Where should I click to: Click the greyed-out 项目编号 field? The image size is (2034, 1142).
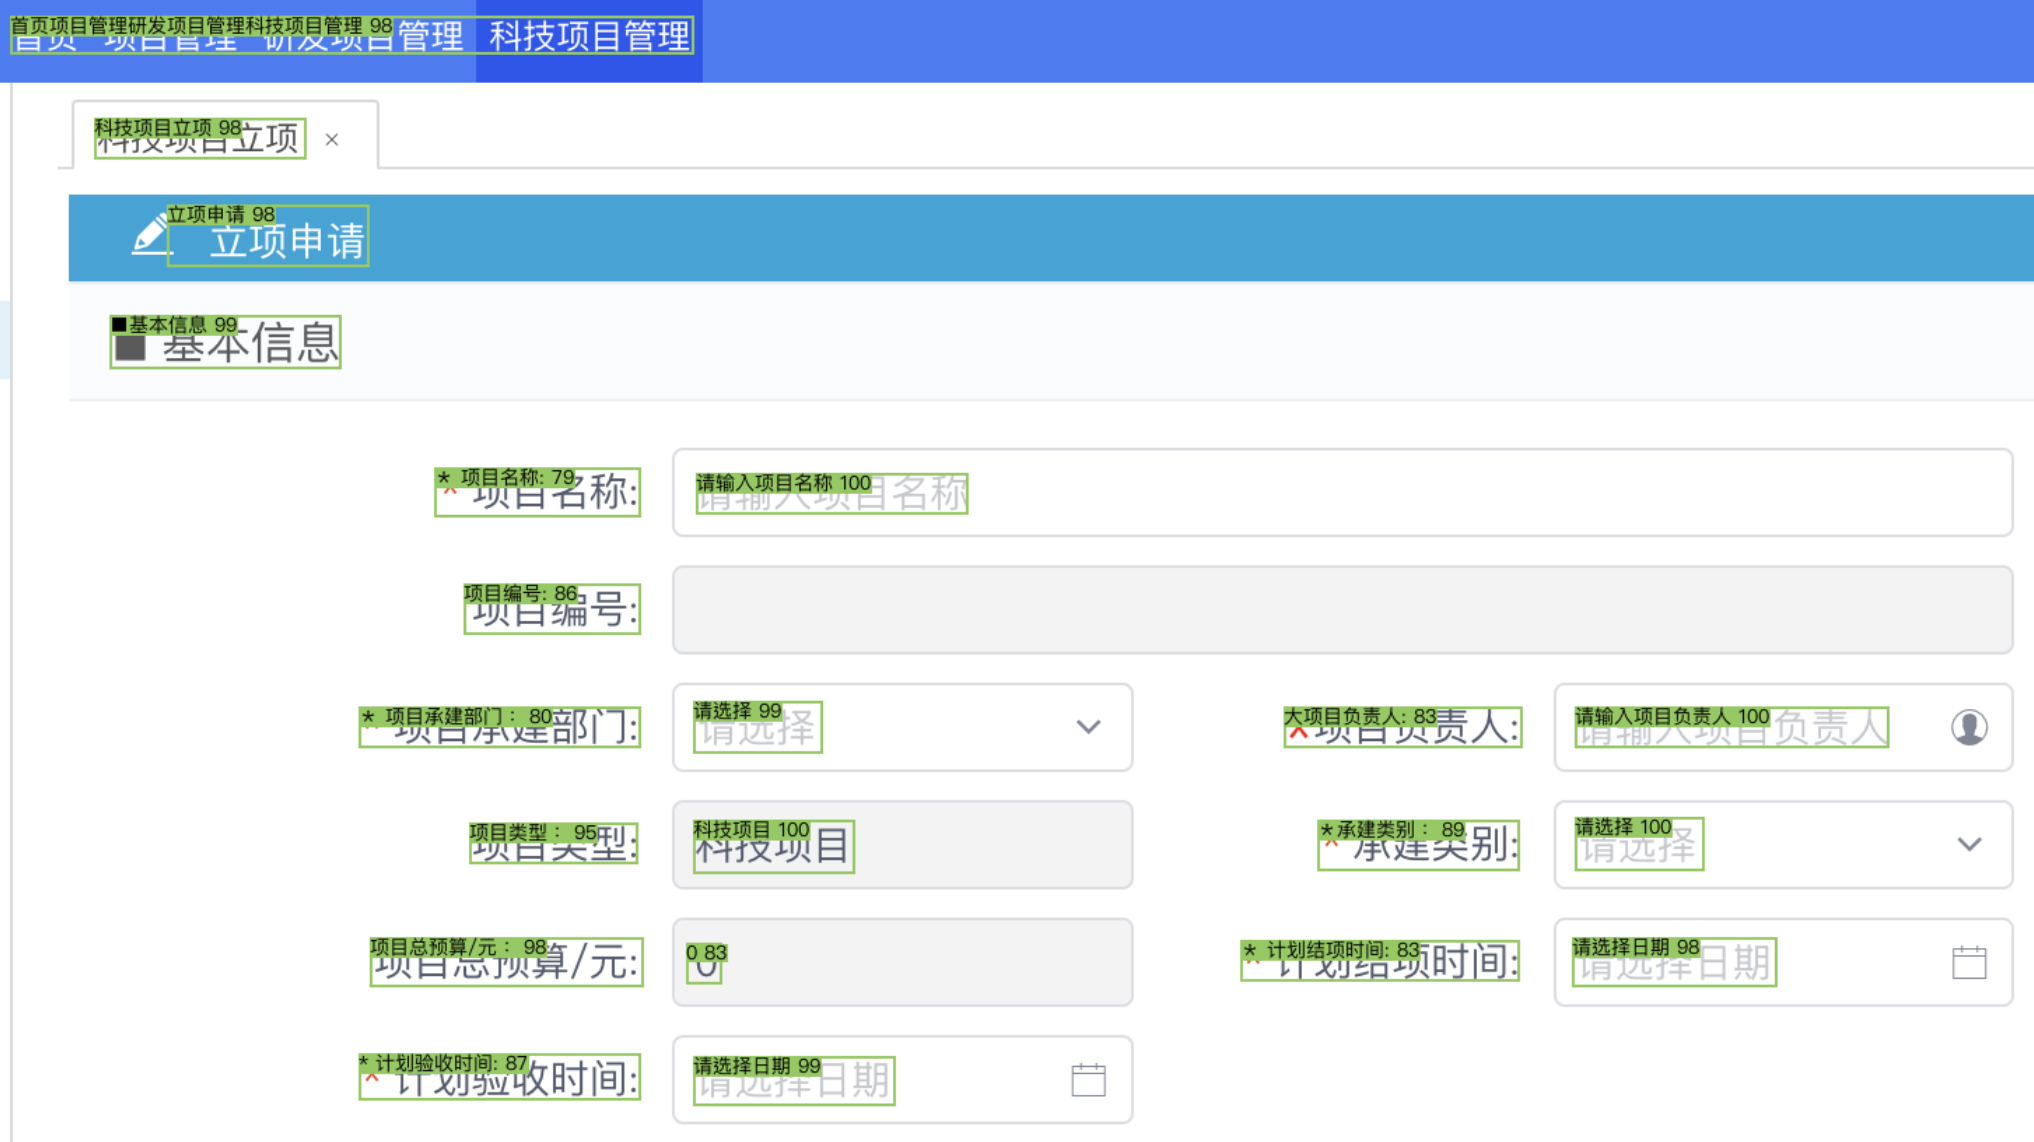pos(1340,609)
